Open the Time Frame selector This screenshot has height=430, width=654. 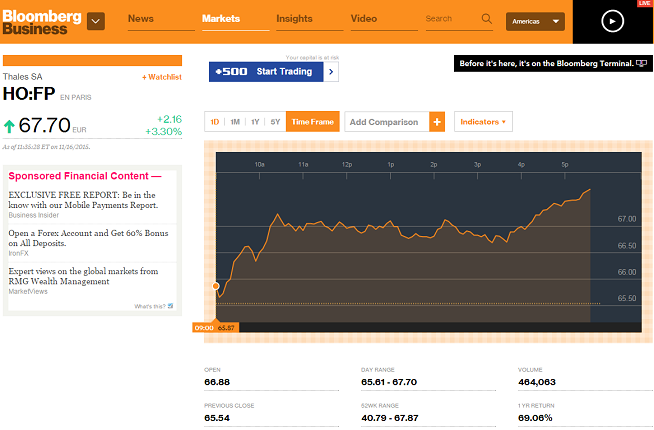312,122
